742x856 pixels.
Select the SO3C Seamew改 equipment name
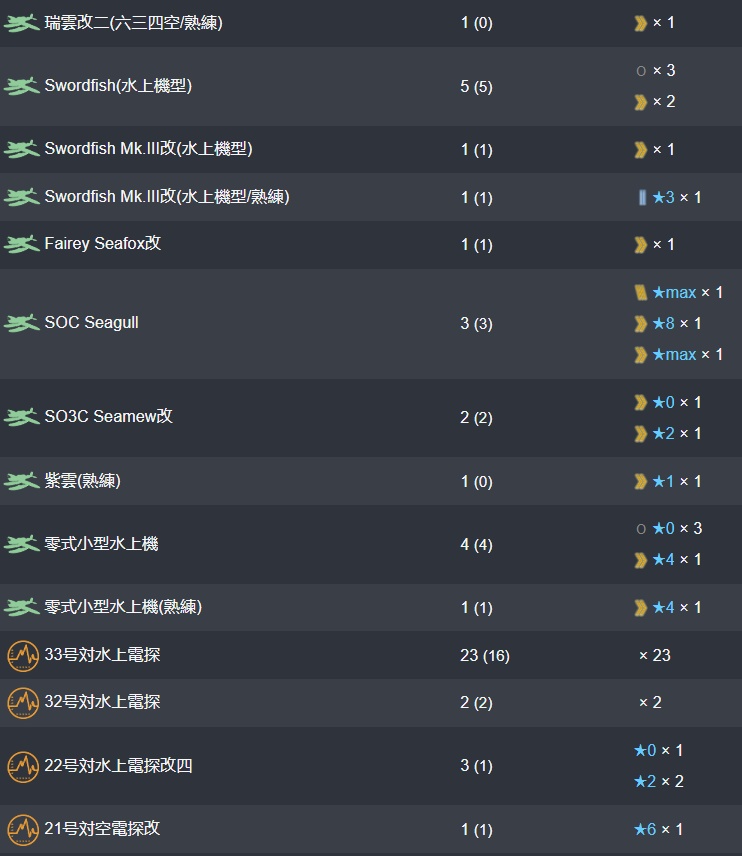pos(108,417)
